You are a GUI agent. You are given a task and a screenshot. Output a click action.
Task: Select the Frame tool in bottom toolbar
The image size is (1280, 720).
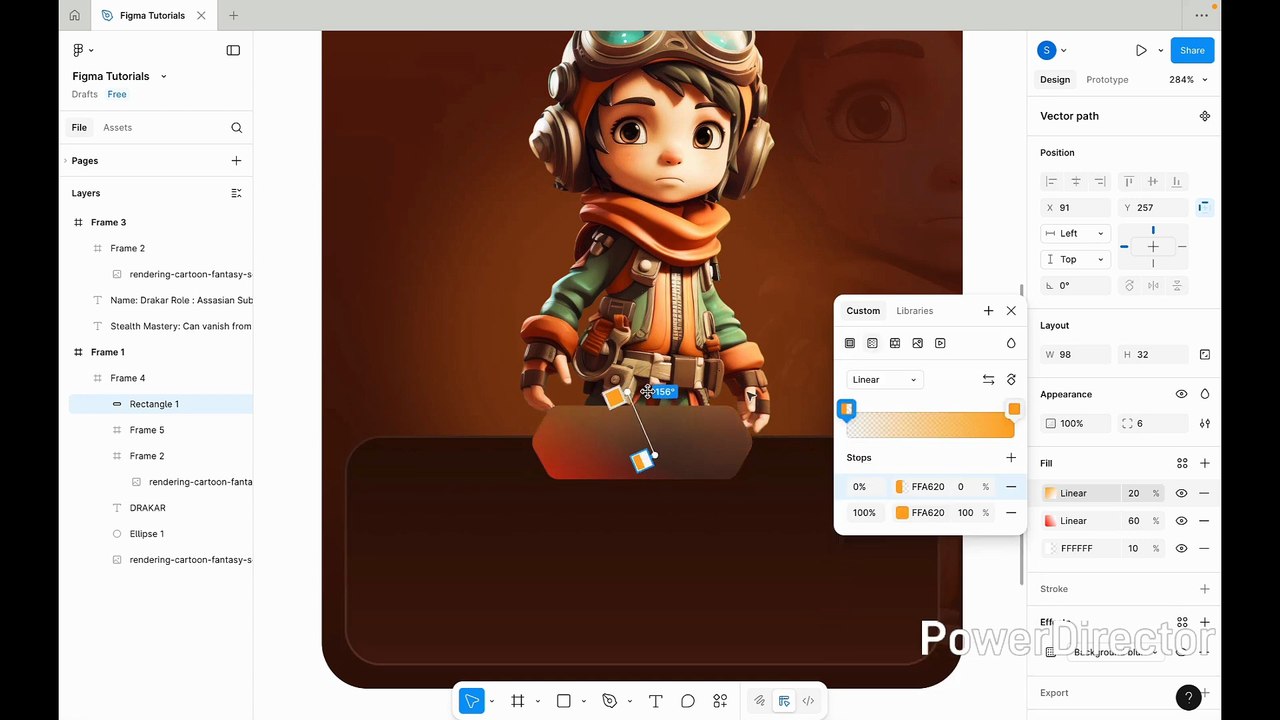pos(518,701)
